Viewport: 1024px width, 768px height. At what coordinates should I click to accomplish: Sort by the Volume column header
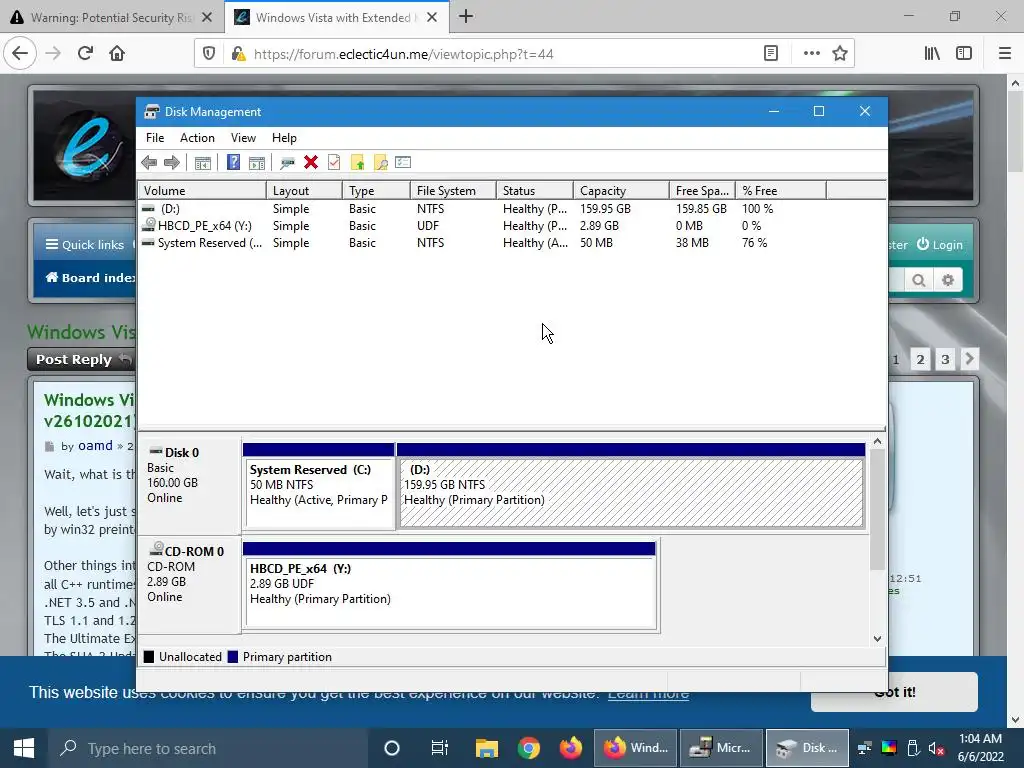pyautogui.click(x=202, y=191)
